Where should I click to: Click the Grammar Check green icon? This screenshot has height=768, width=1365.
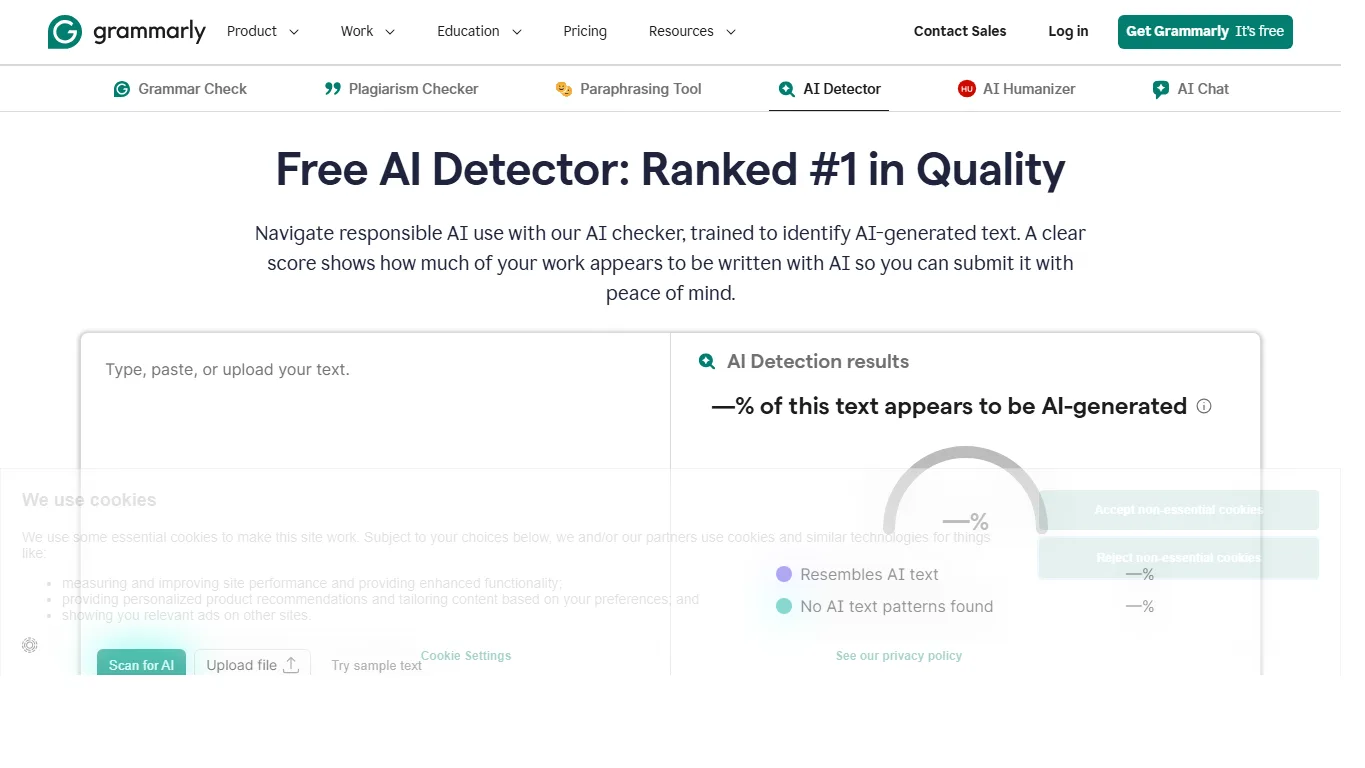coord(122,89)
